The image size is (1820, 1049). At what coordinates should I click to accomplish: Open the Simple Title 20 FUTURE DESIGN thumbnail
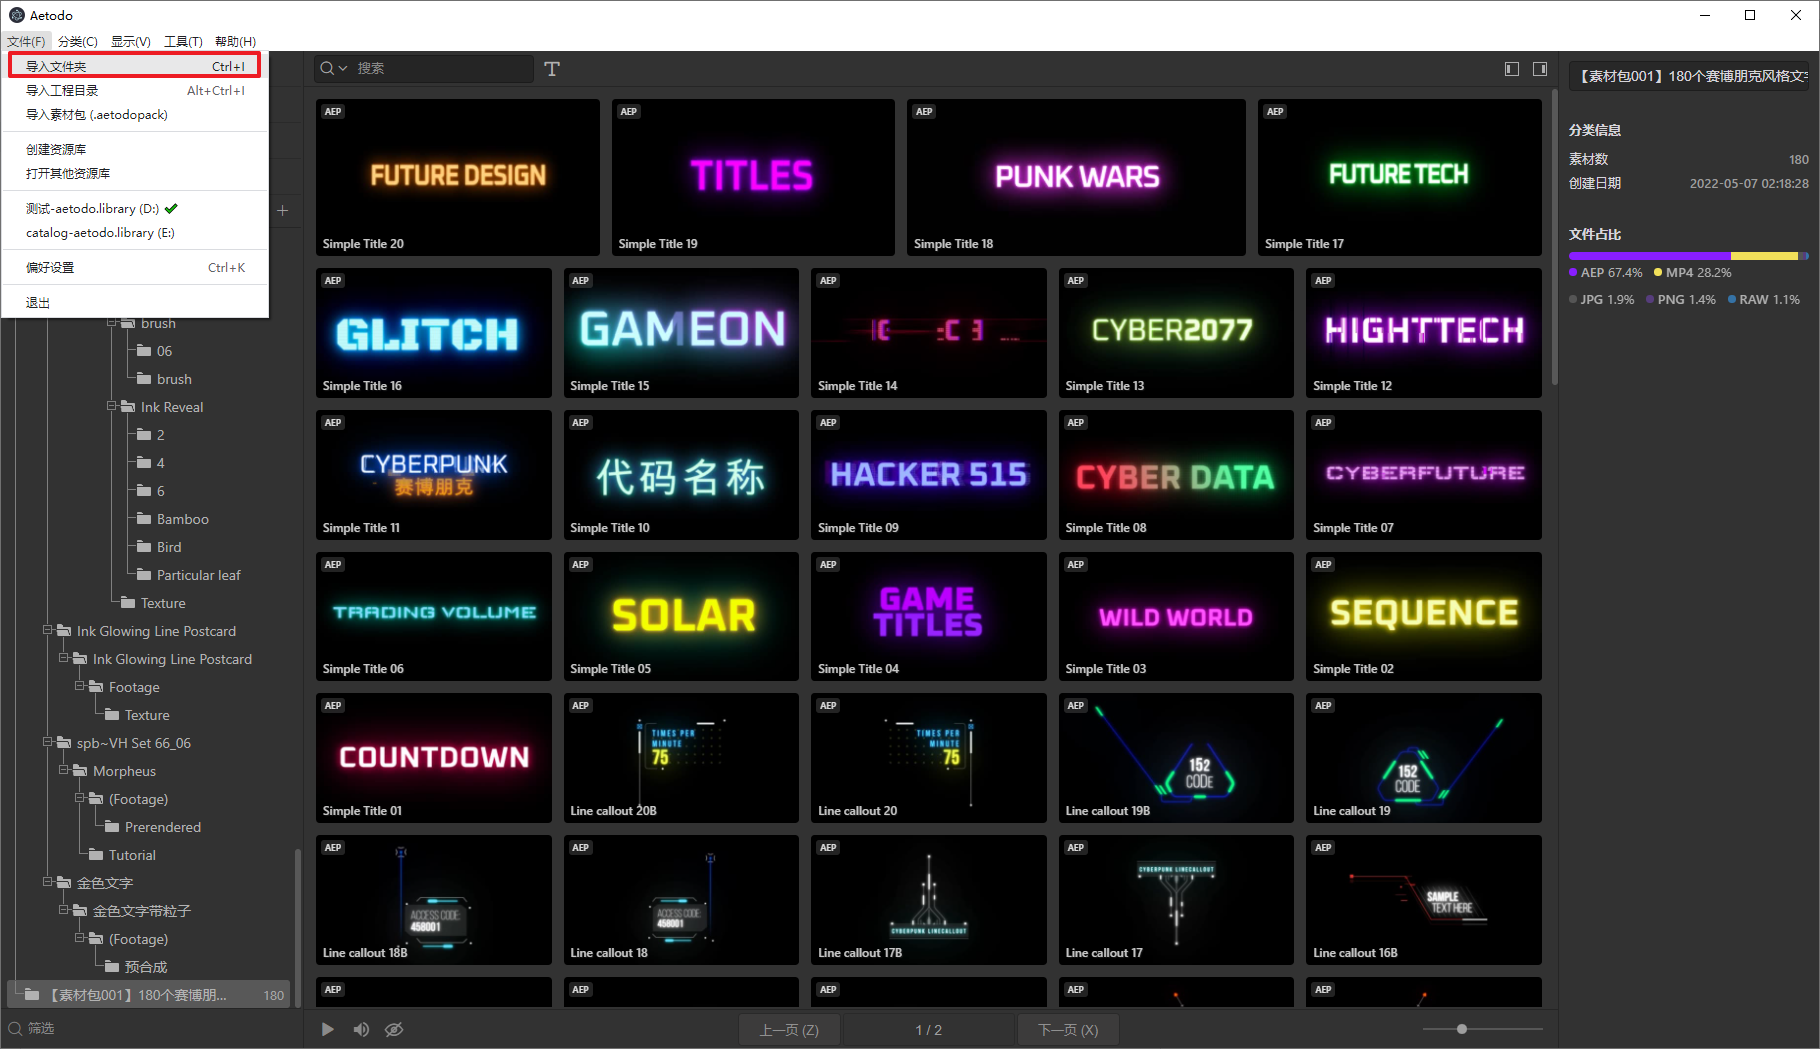(458, 177)
